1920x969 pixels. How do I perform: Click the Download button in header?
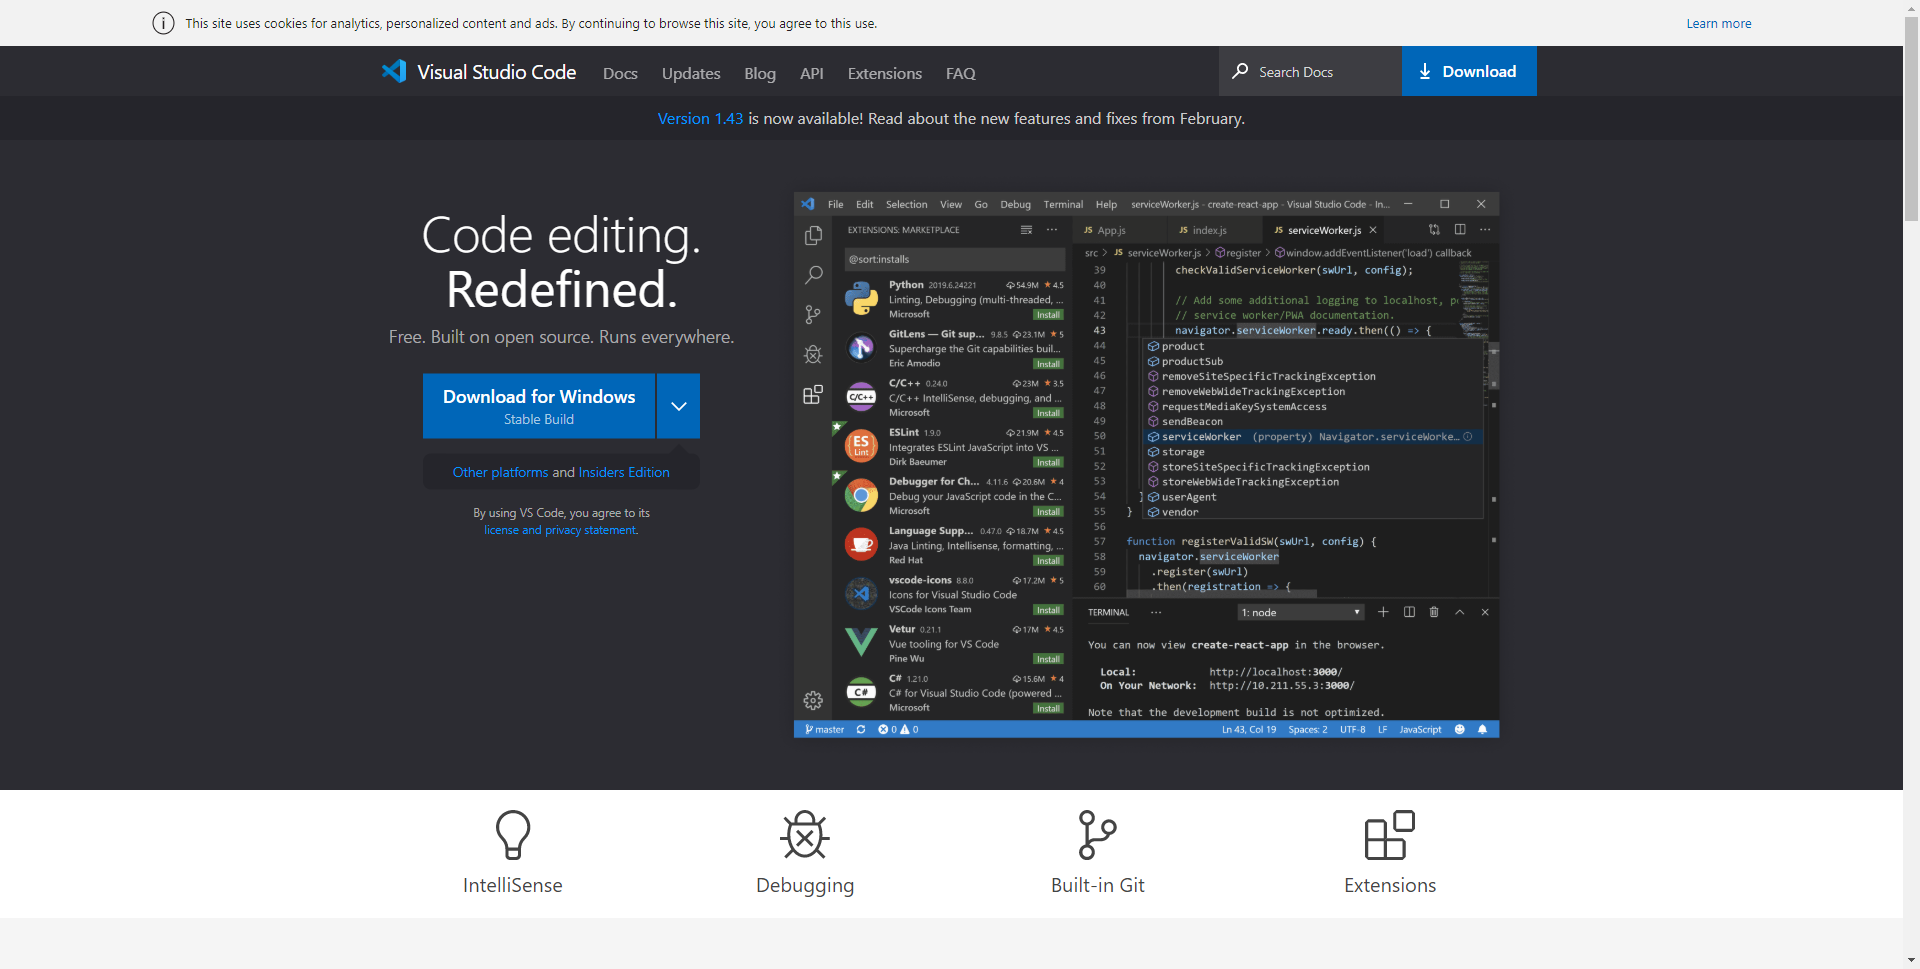pyautogui.click(x=1468, y=71)
